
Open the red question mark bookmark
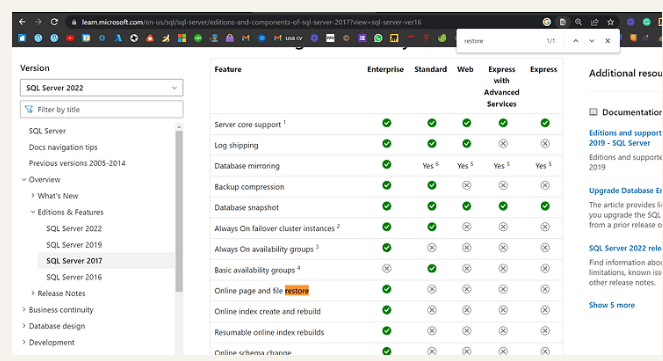(426, 38)
